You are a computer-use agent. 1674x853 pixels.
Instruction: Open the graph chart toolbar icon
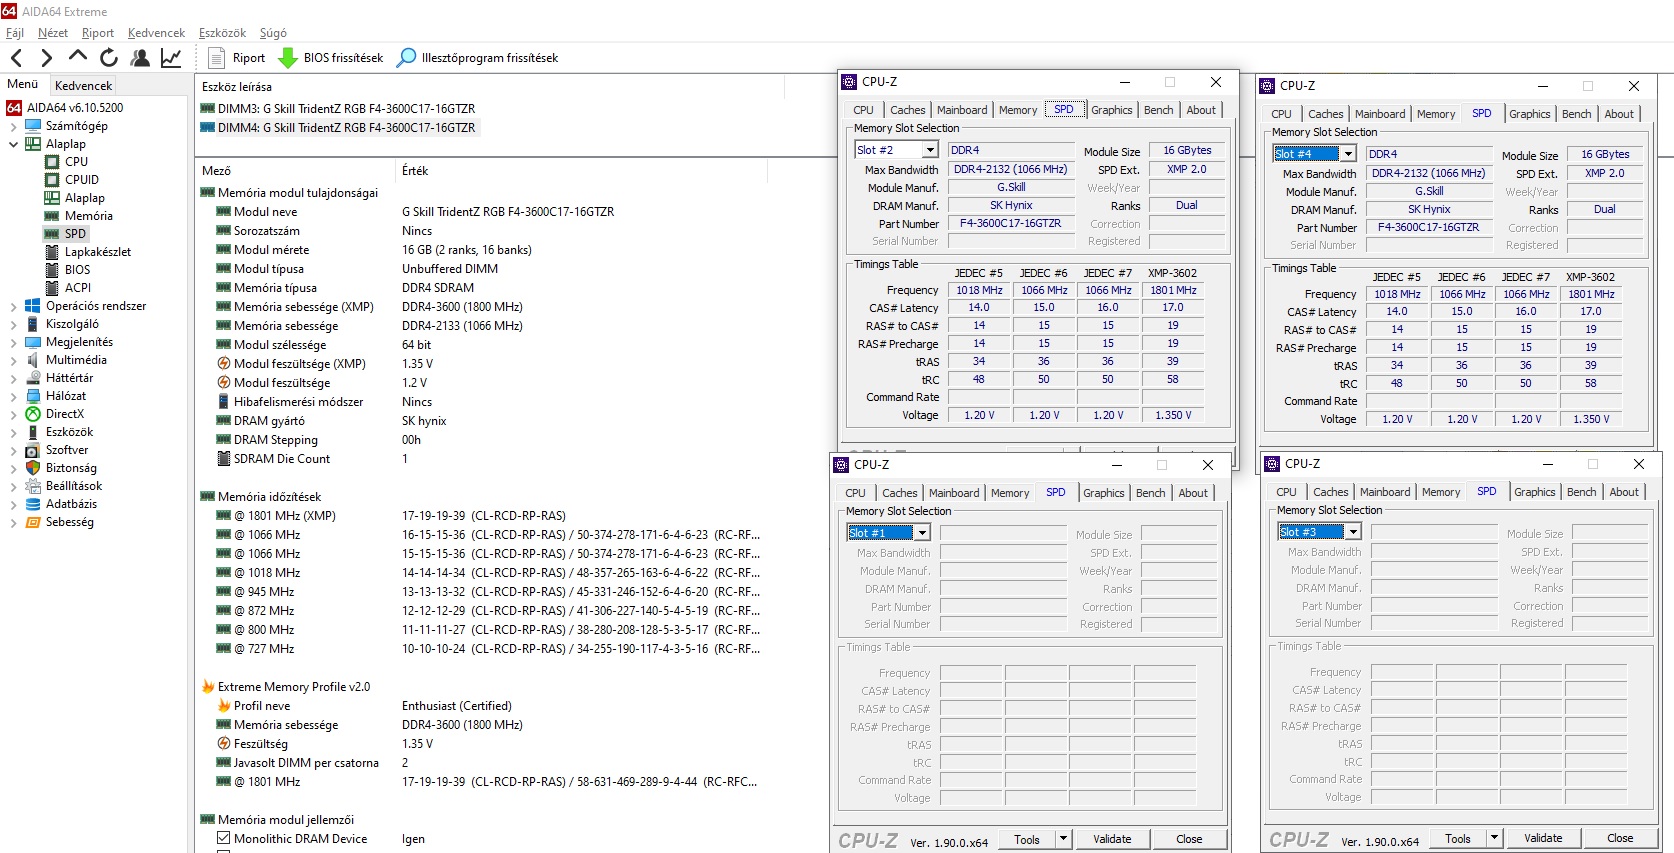(171, 58)
